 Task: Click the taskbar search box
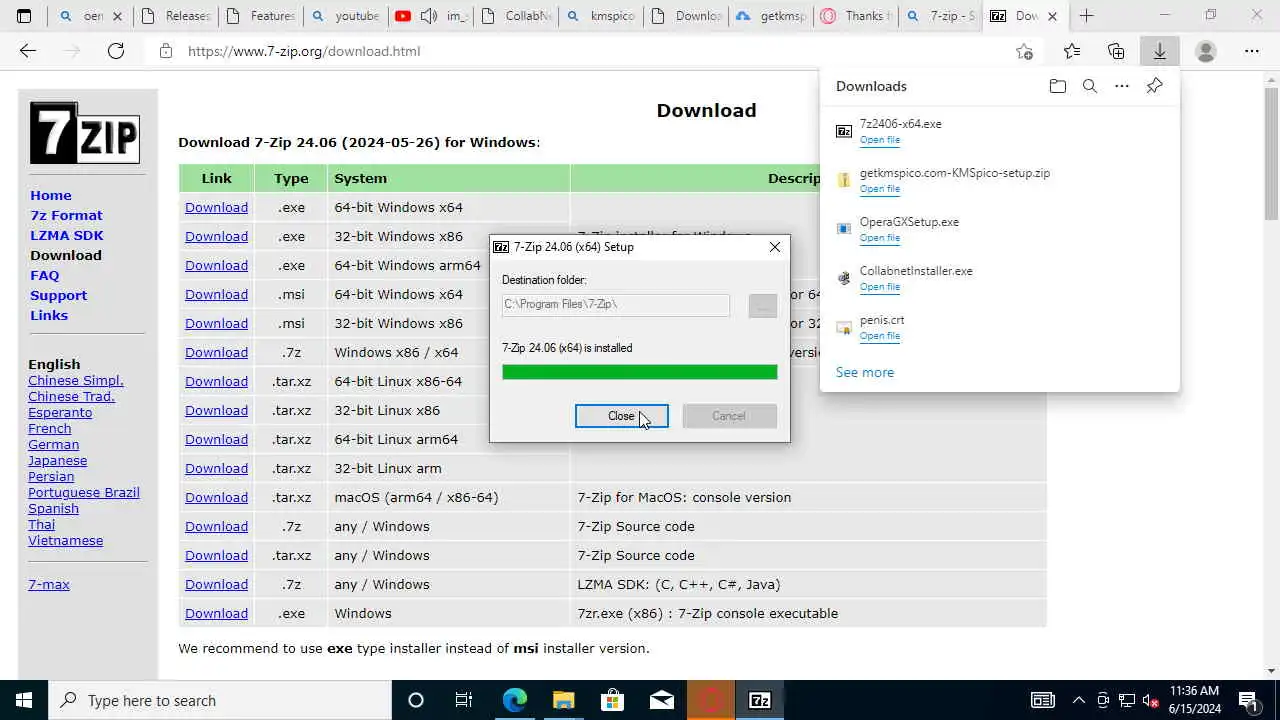point(219,700)
